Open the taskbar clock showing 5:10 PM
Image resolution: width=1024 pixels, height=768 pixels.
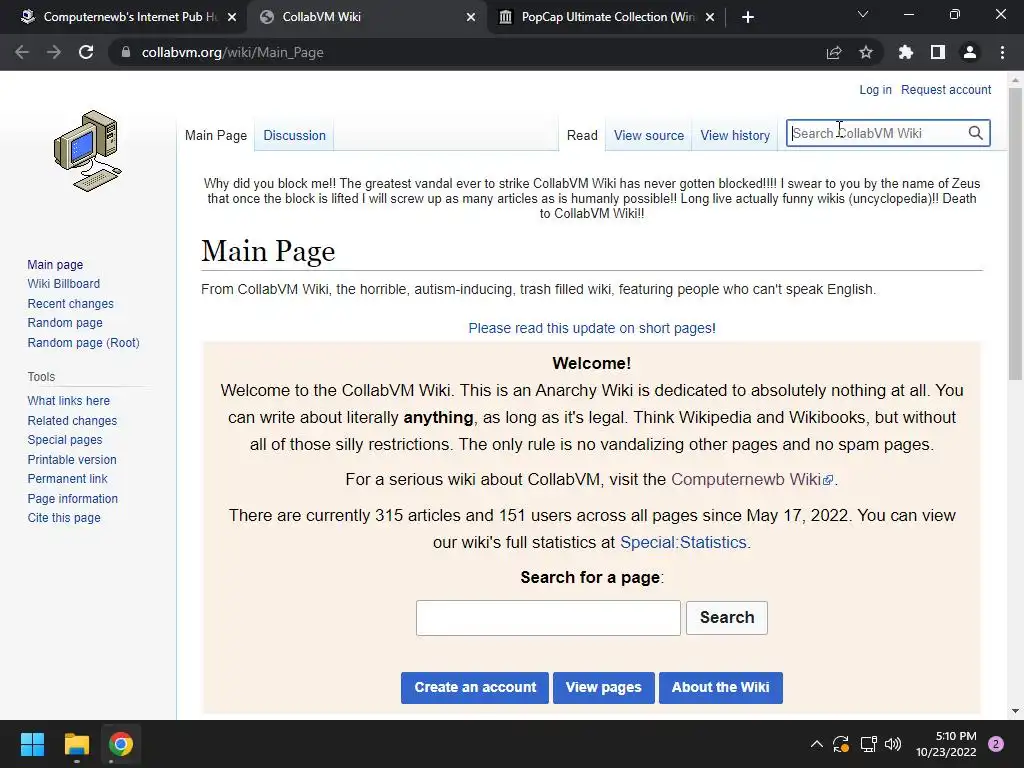click(x=946, y=744)
